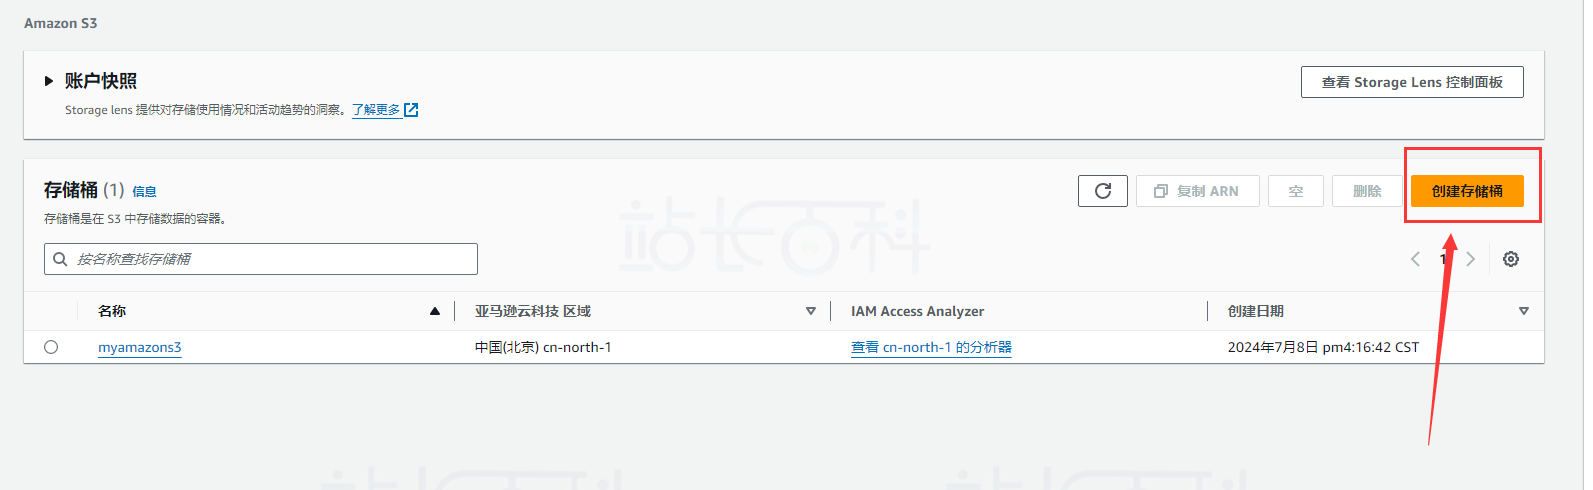The image size is (1593, 490).
Task: Click the 名称 column header label
Action: 112,311
